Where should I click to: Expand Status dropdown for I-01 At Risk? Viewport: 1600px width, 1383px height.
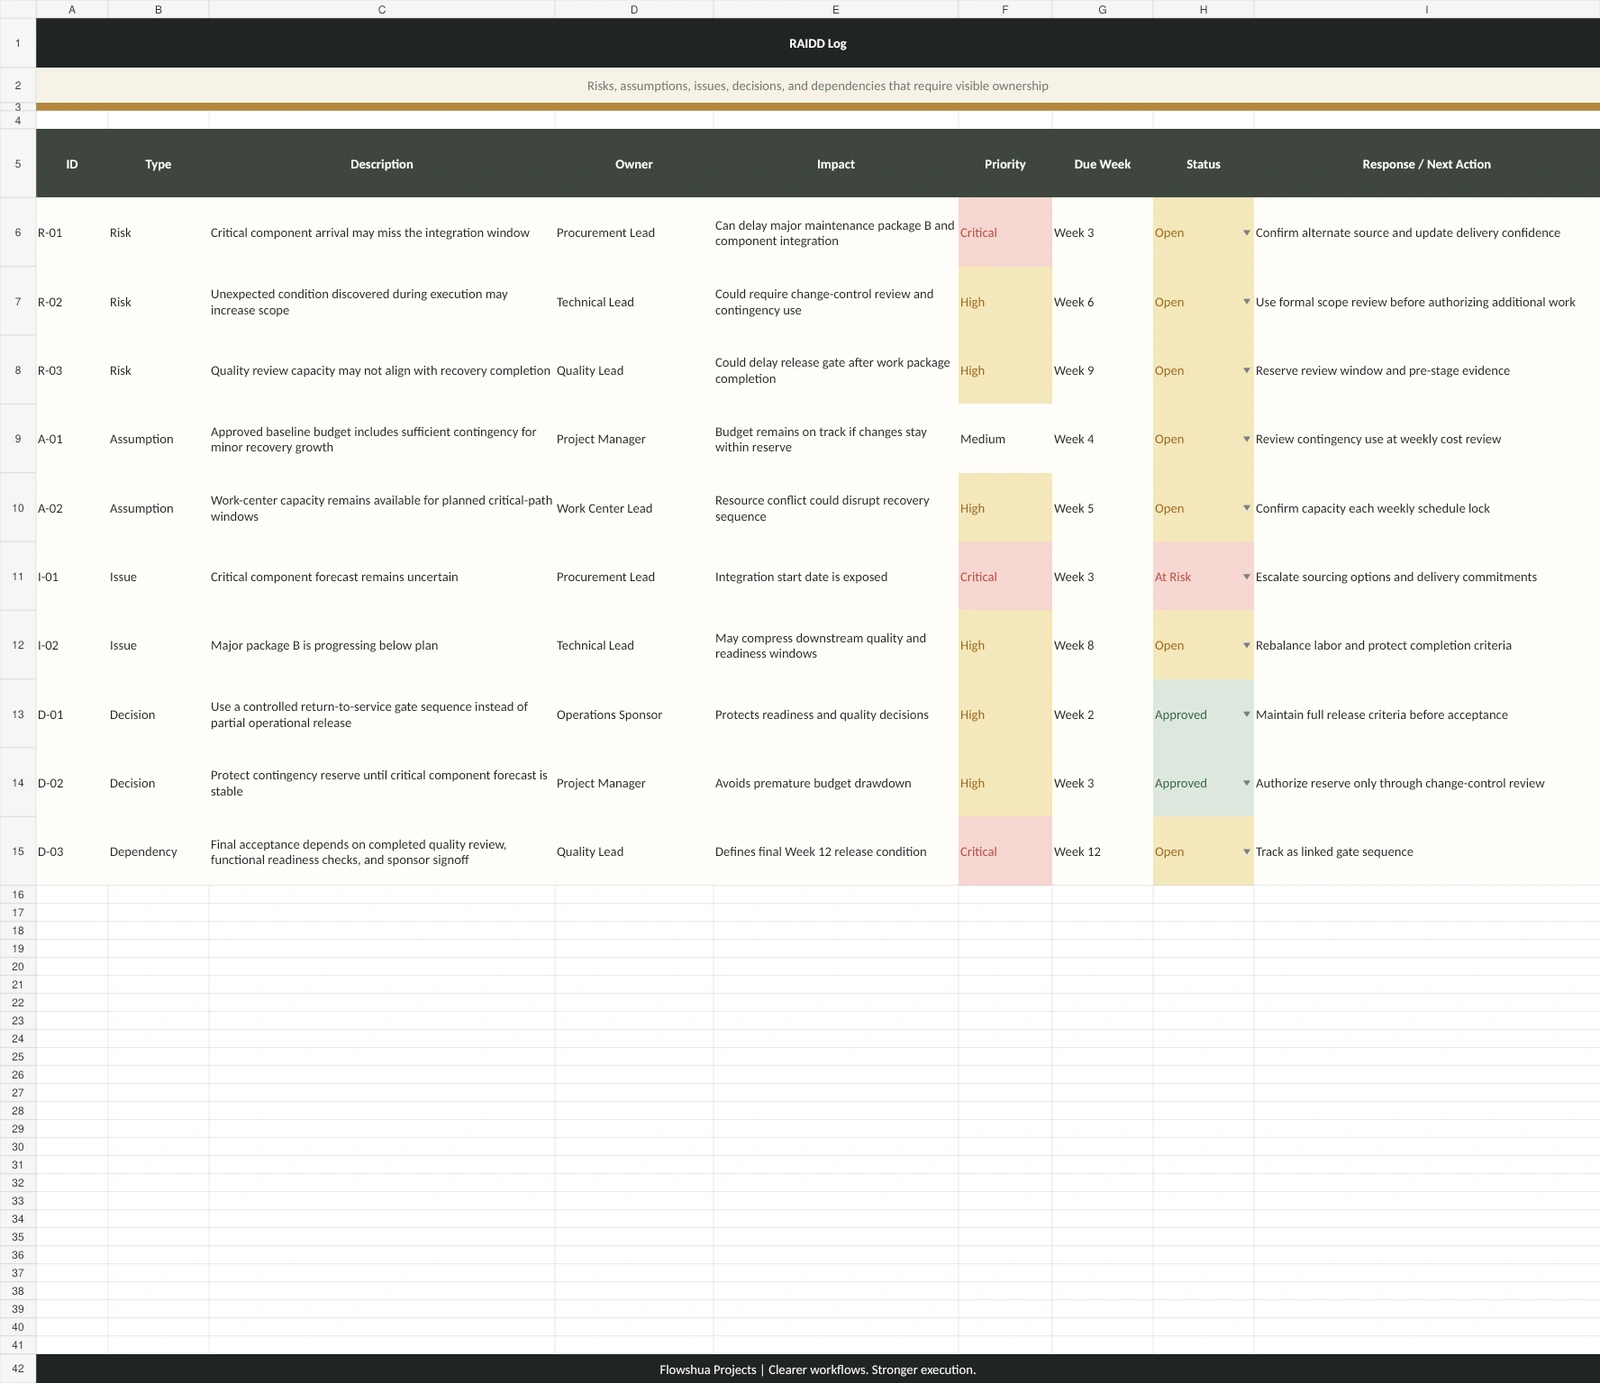[x=1246, y=577]
